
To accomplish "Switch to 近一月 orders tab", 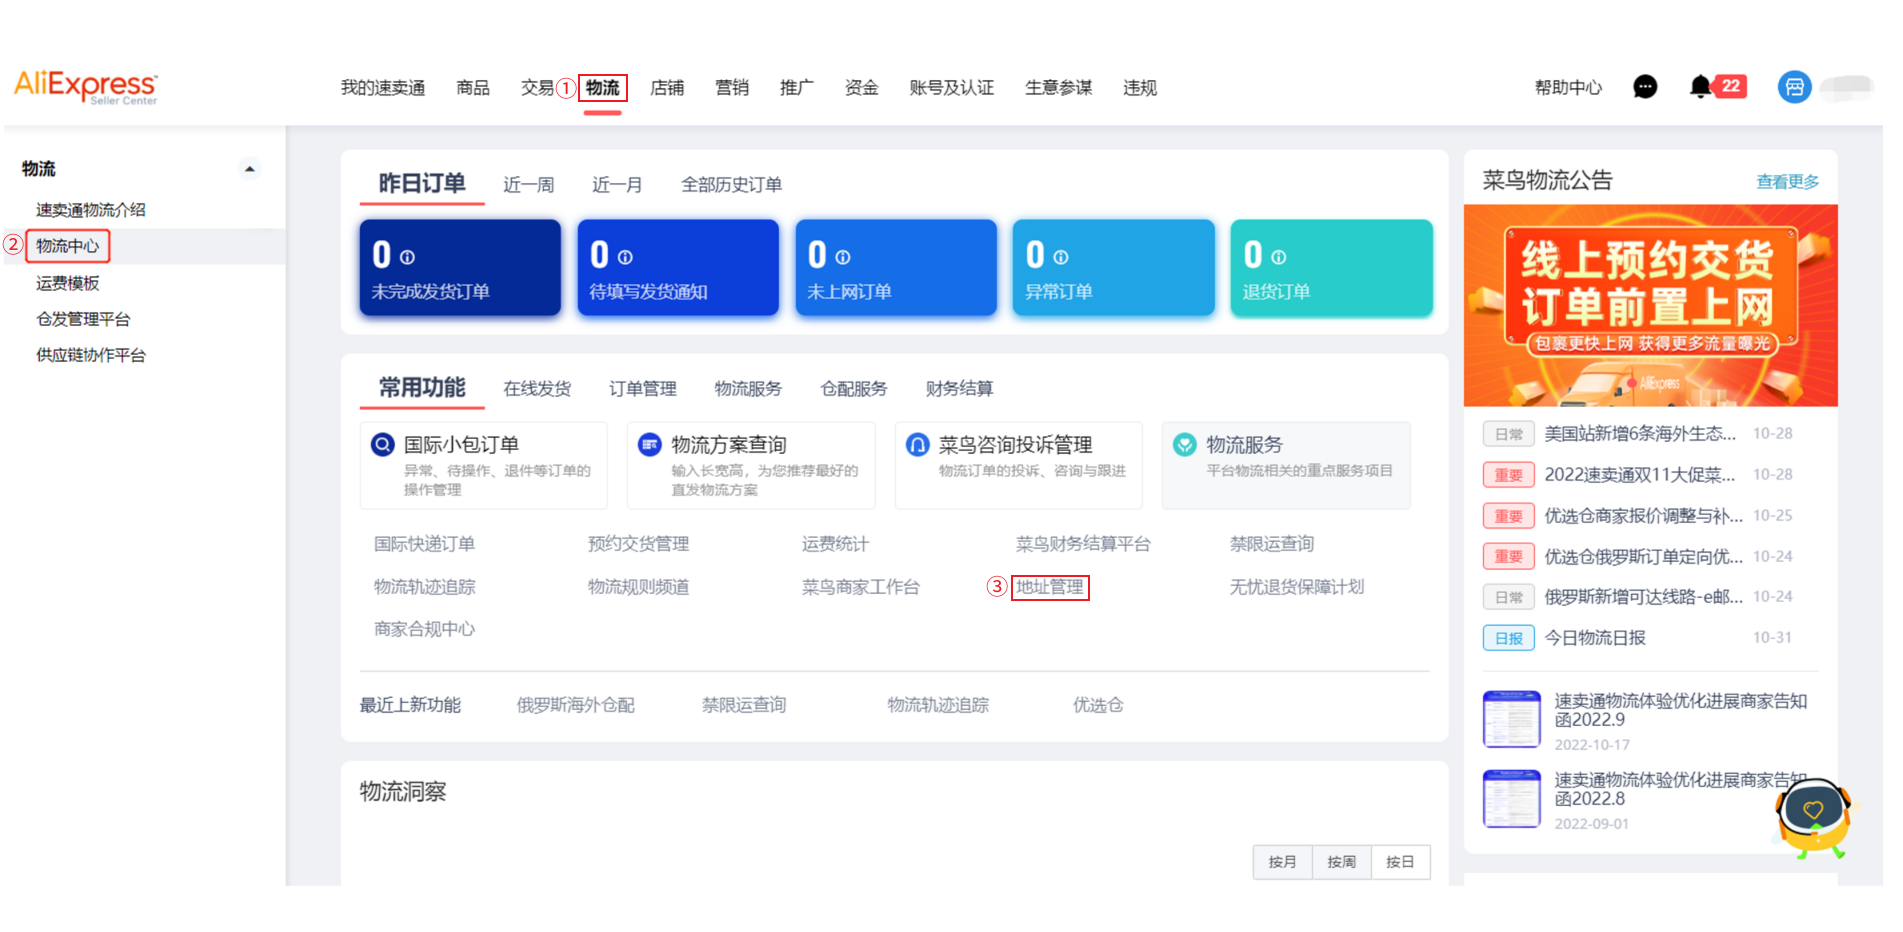I will [617, 185].
